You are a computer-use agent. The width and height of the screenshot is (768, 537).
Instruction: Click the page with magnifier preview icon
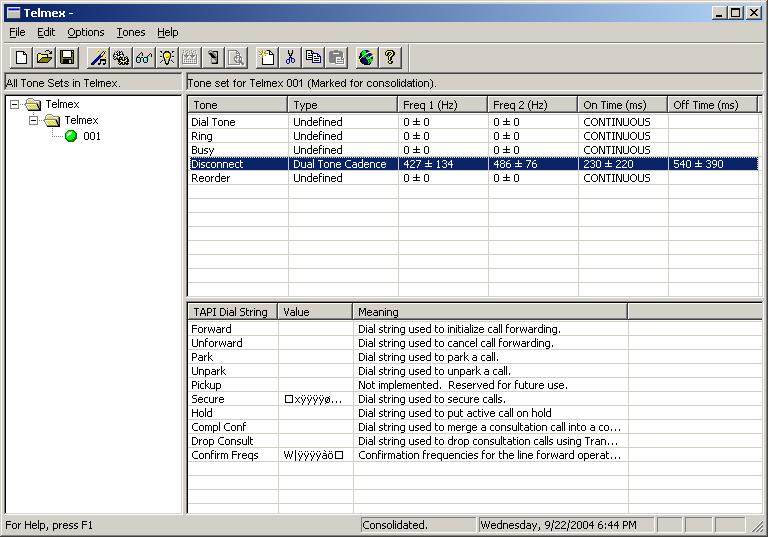click(236, 57)
